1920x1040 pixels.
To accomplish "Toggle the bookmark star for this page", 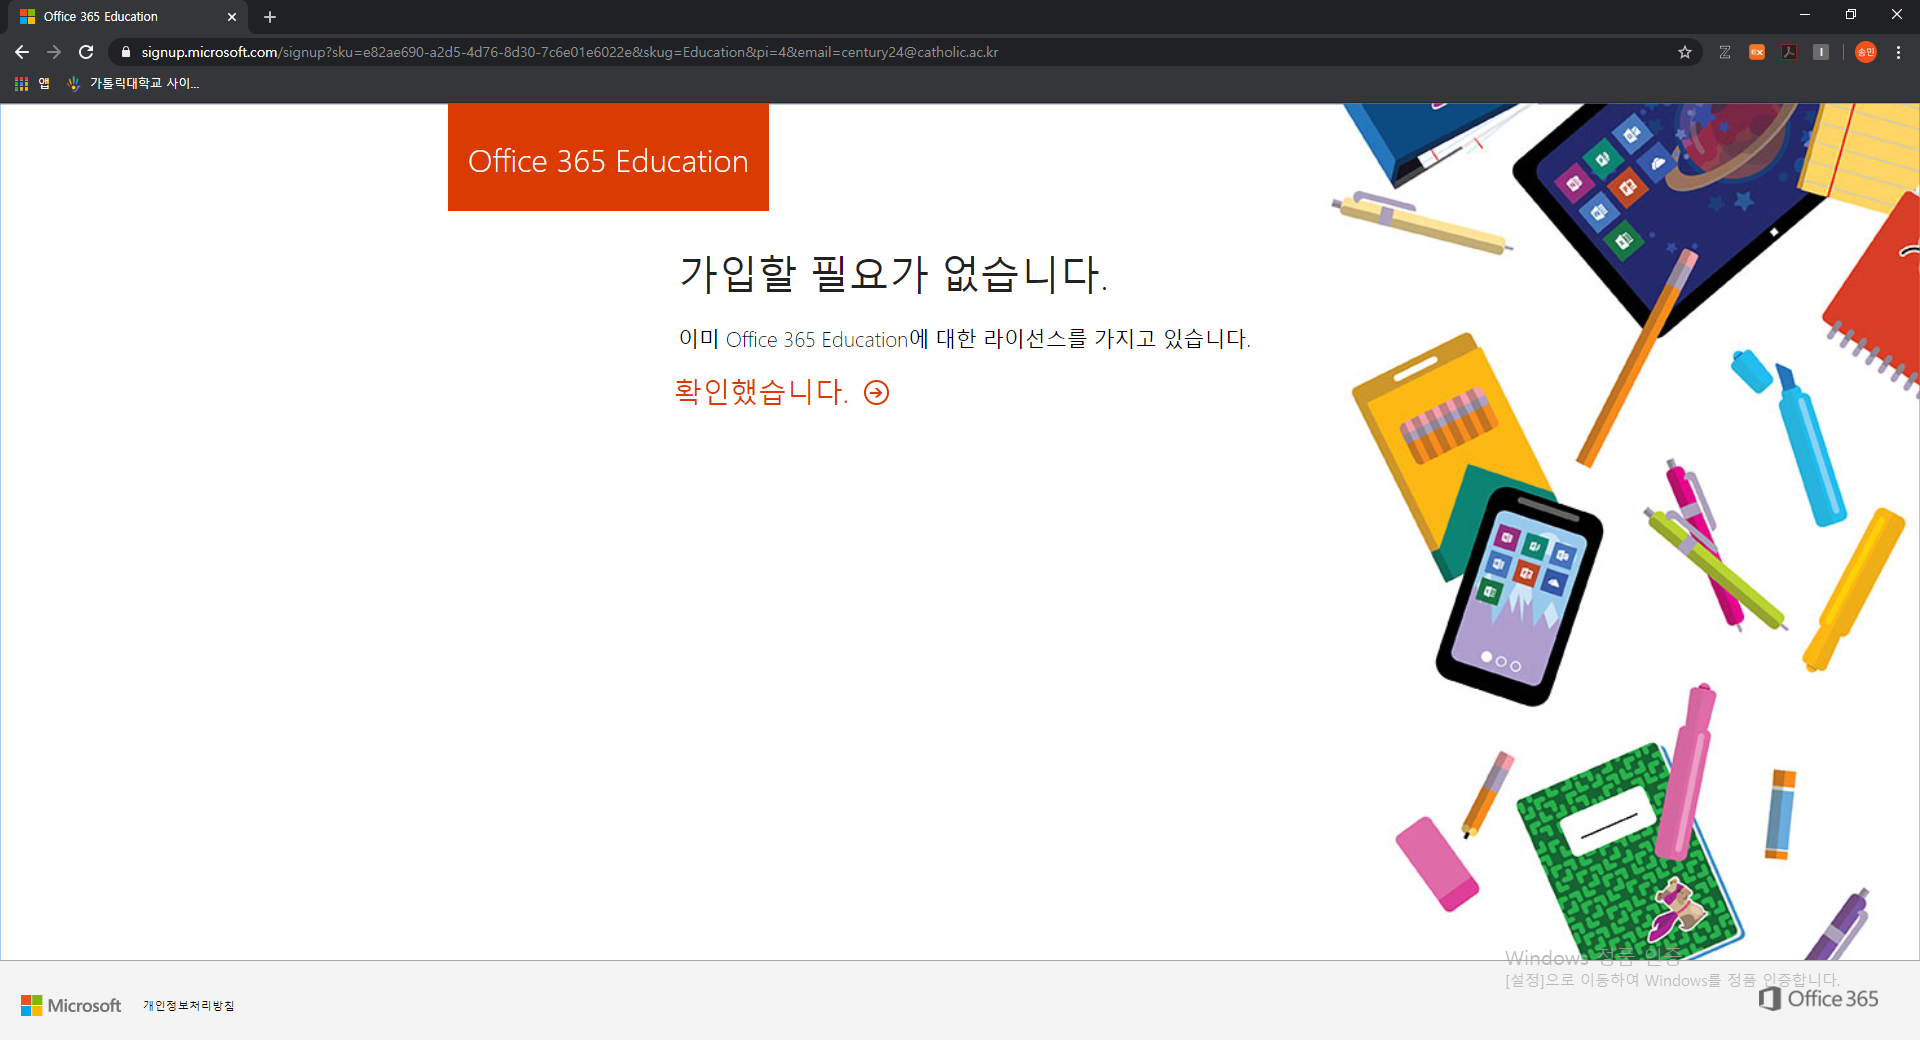I will [1686, 52].
